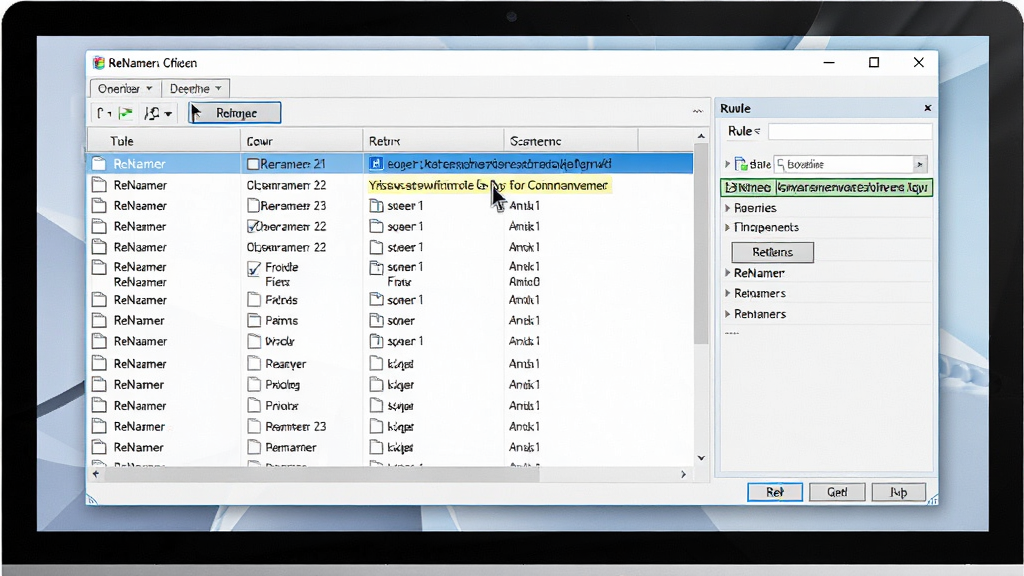Click the Tule file icon in the Wadr row
The image size is (1024, 576).
99,341
